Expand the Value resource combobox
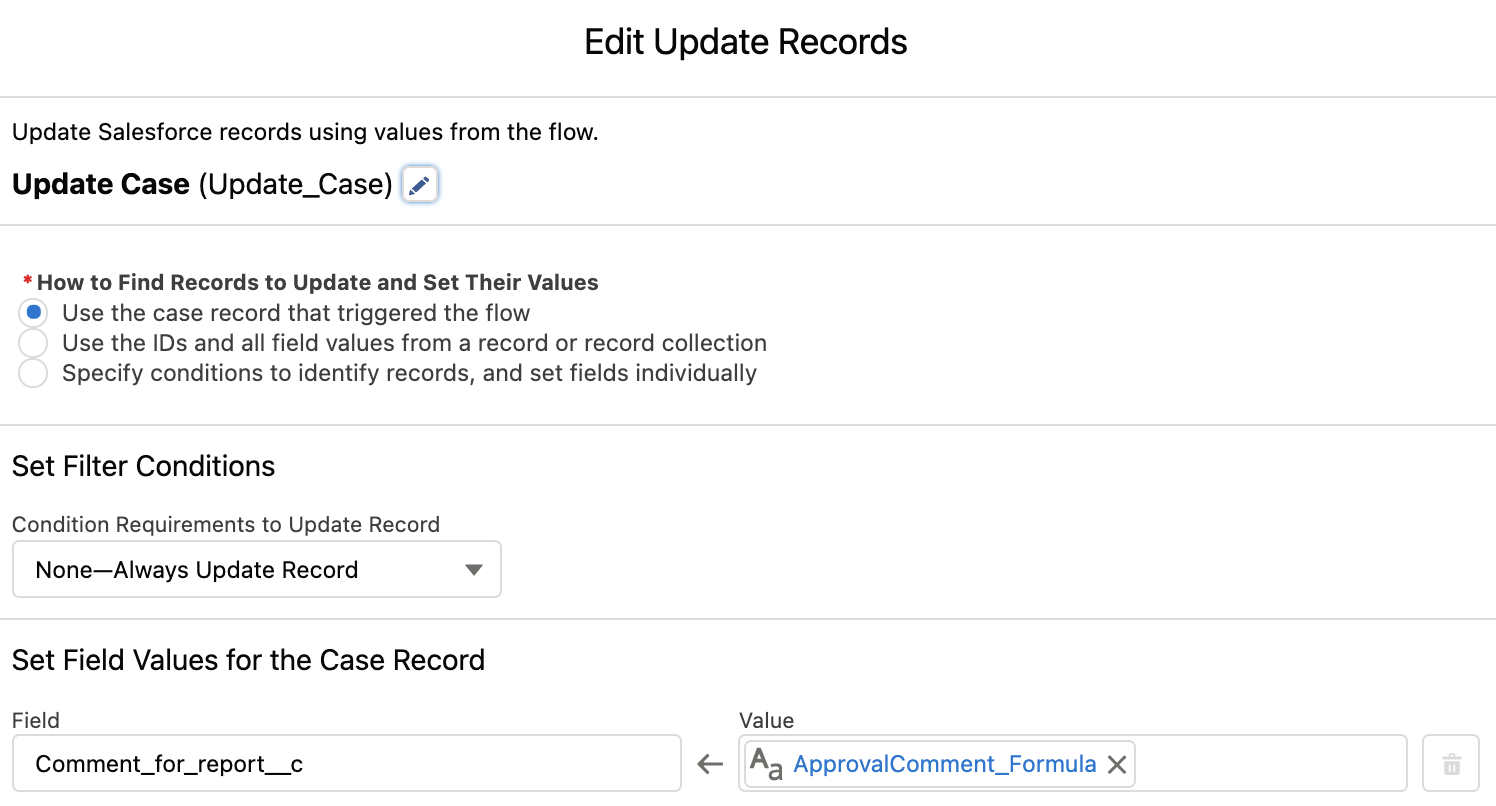Image resolution: width=1496 pixels, height=806 pixels. pos(1270,764)
